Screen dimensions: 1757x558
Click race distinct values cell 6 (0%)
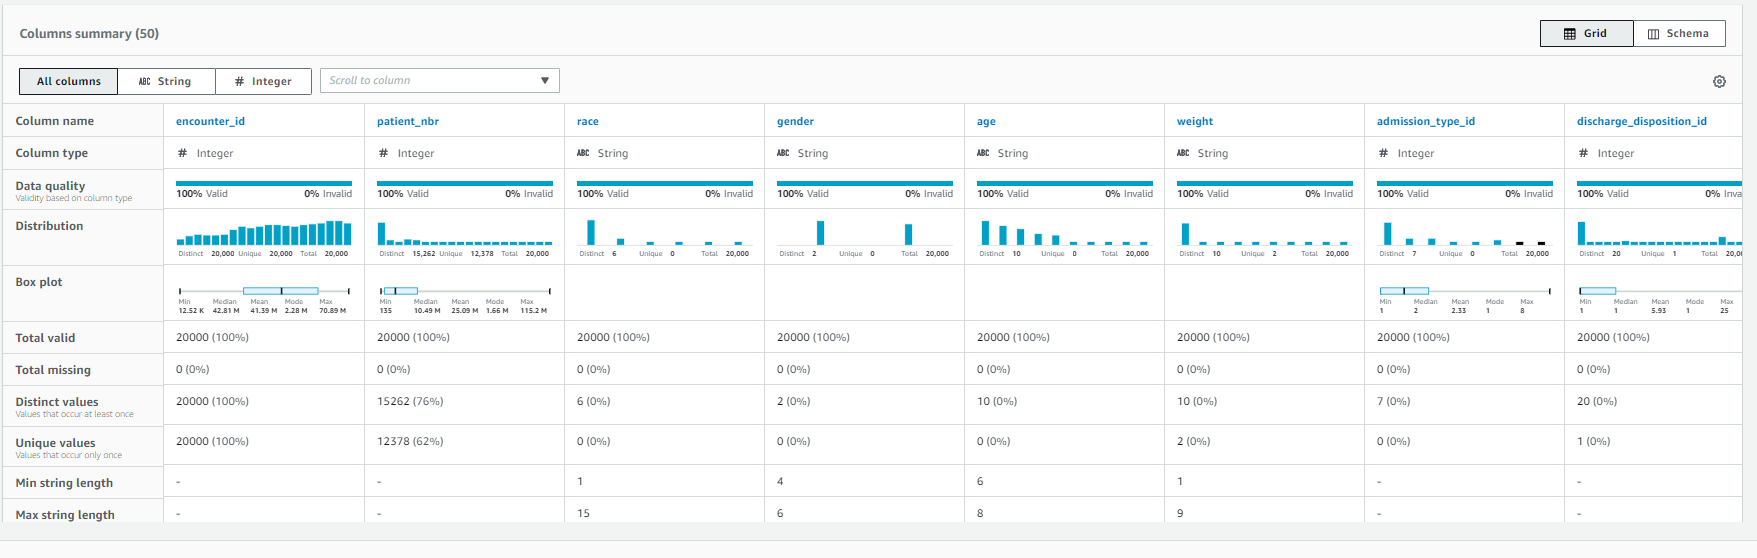[x=593, y=401]
